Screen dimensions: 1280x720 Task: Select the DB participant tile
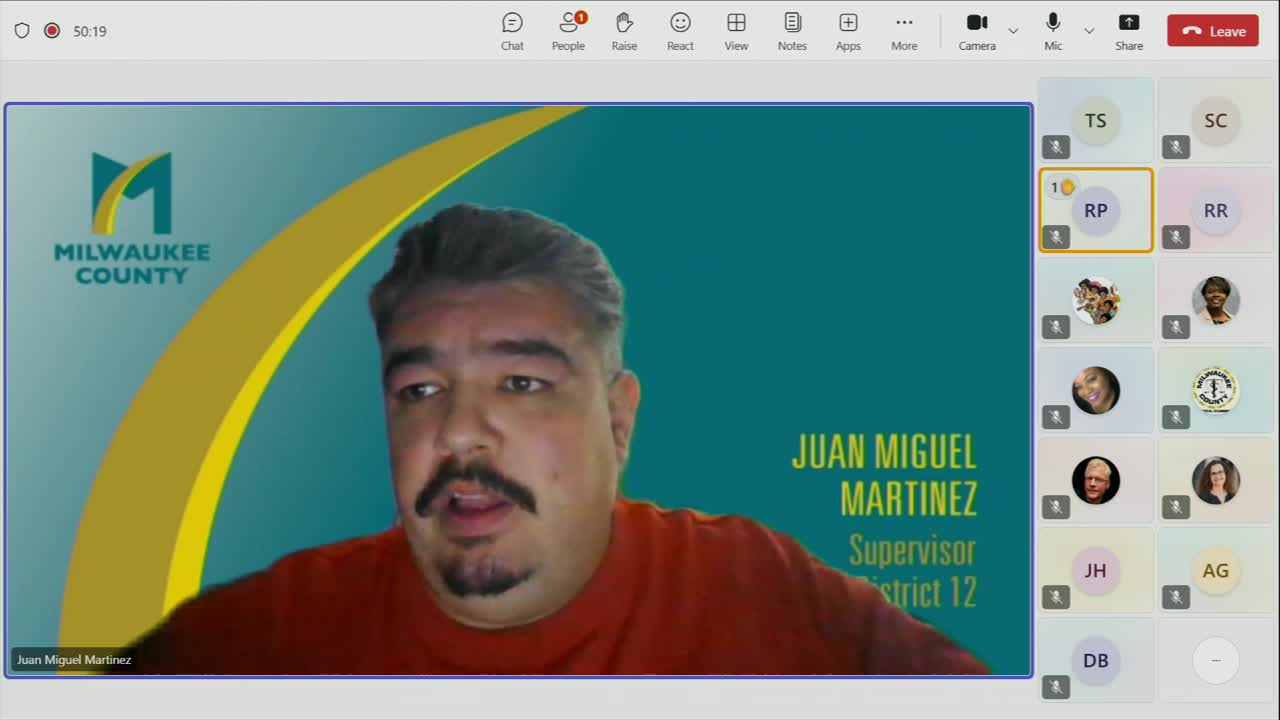coord(1096,660)
